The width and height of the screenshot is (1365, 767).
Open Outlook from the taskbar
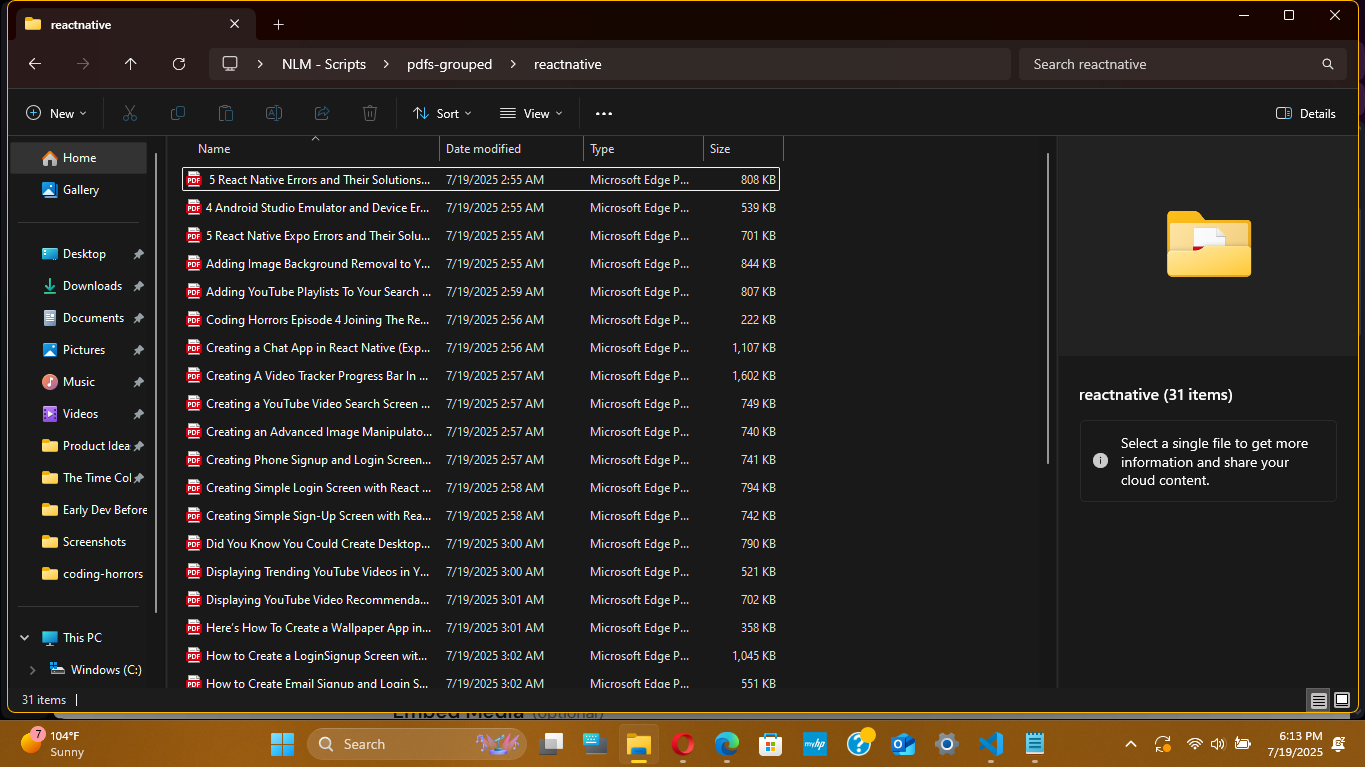[903, 744]
